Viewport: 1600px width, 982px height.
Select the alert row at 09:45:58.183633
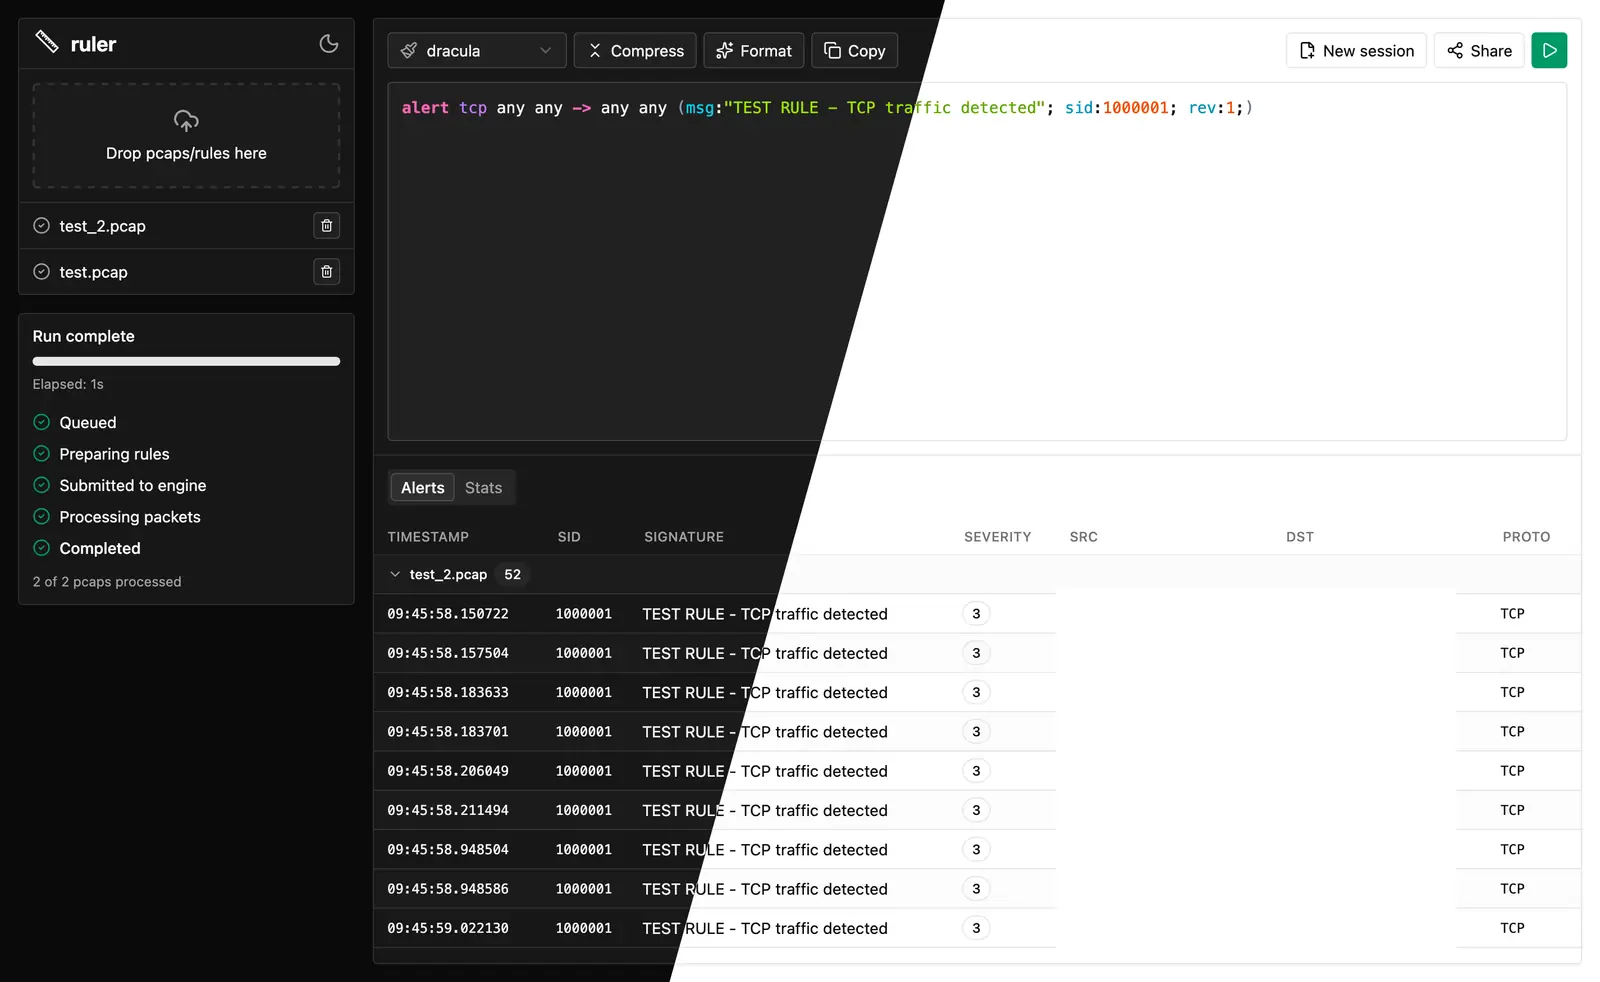click(977, 692)
